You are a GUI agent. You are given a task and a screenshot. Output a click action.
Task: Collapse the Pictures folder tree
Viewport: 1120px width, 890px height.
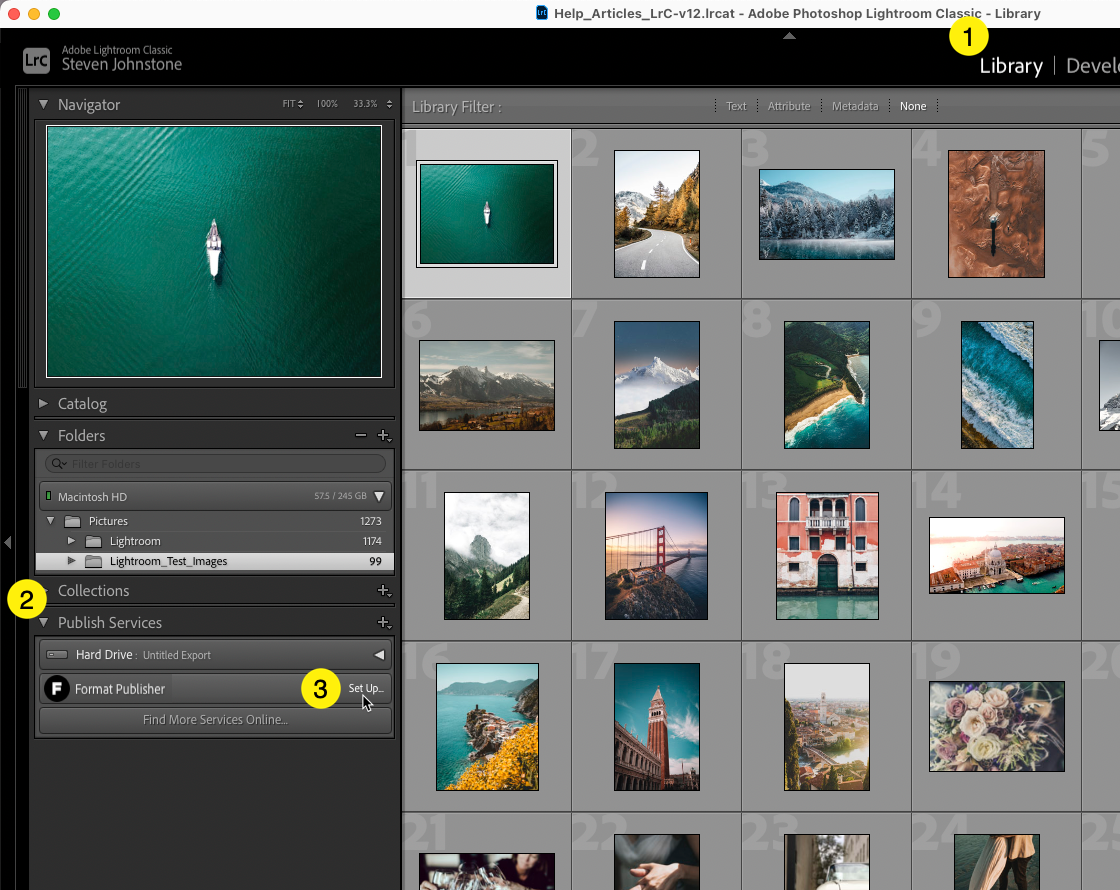[x=51, y=521]
